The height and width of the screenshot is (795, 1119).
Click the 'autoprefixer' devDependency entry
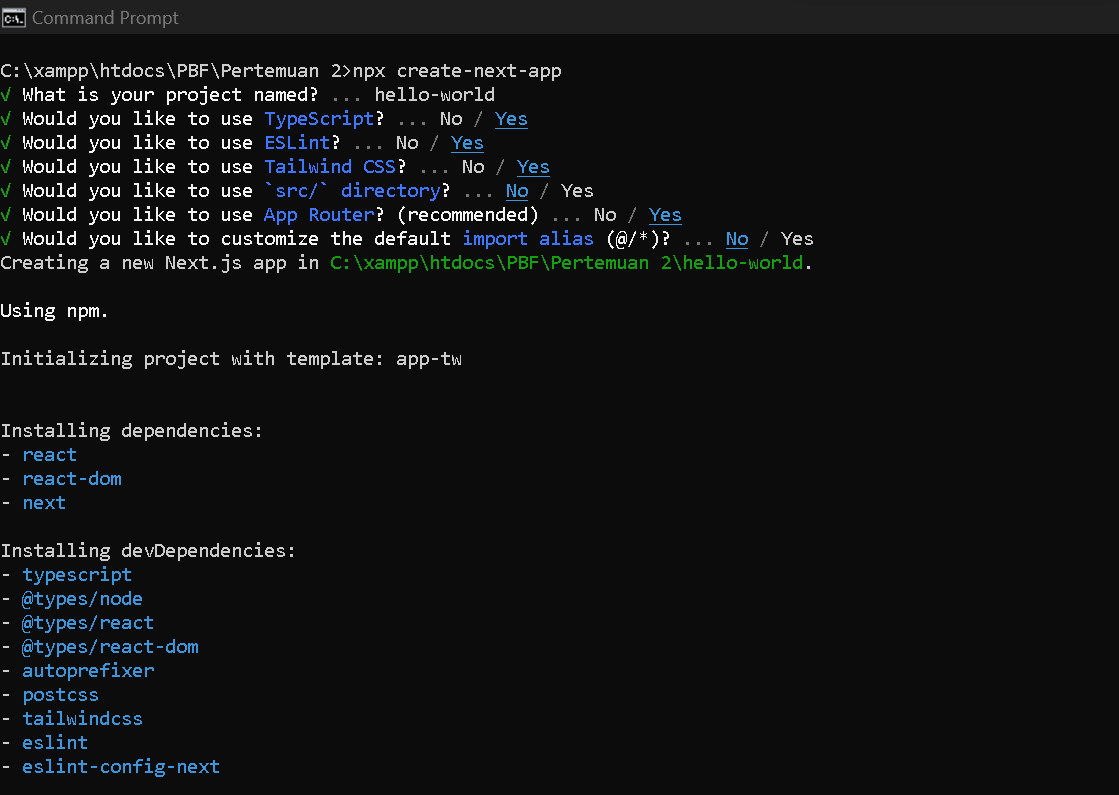click(88, 671)
